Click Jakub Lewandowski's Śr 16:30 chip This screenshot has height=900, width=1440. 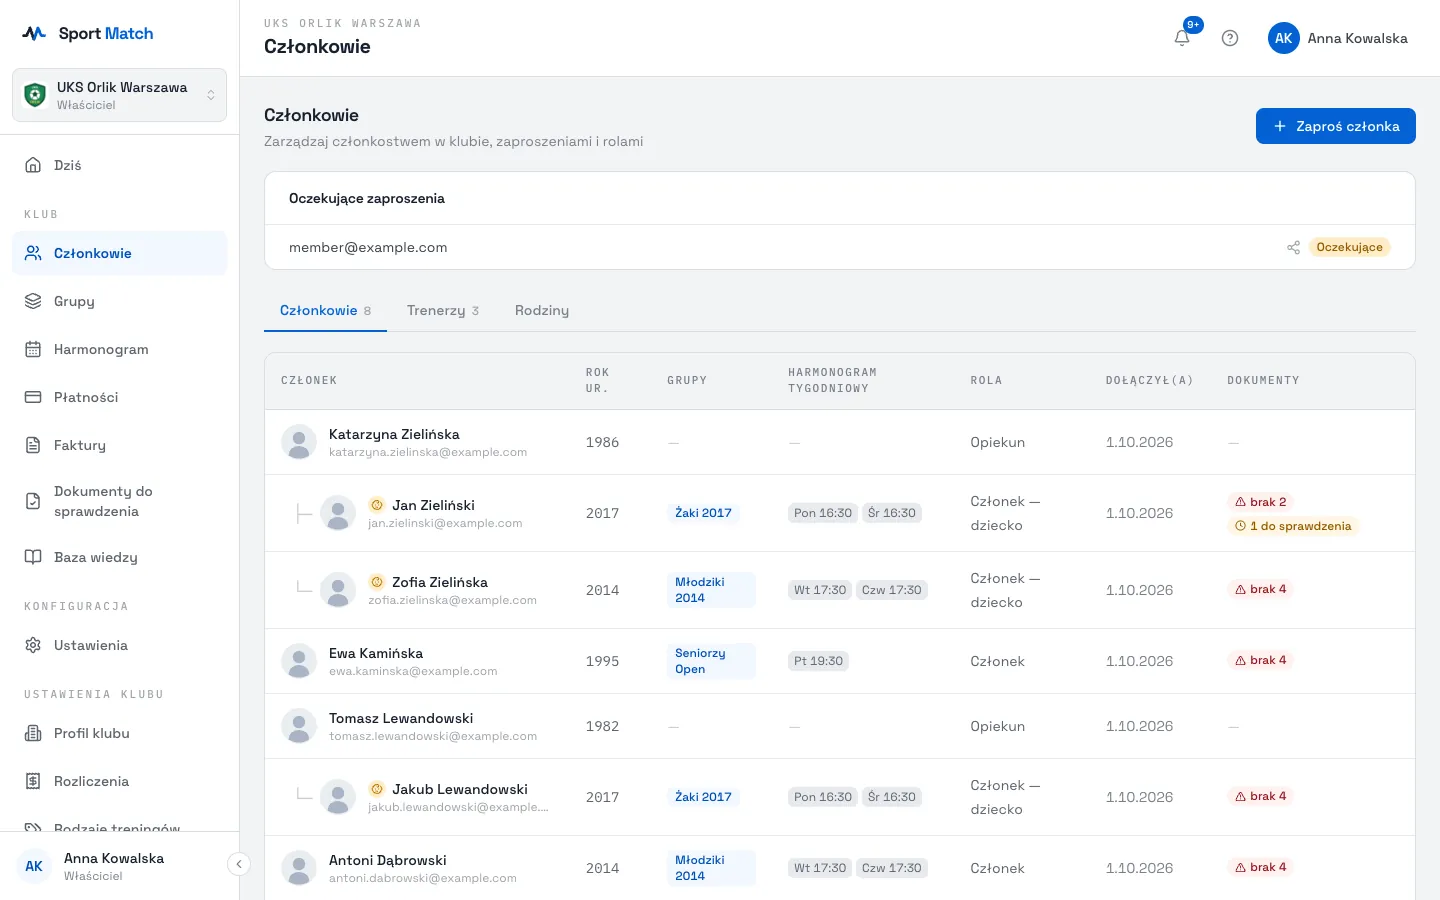[x=892, y=797]
